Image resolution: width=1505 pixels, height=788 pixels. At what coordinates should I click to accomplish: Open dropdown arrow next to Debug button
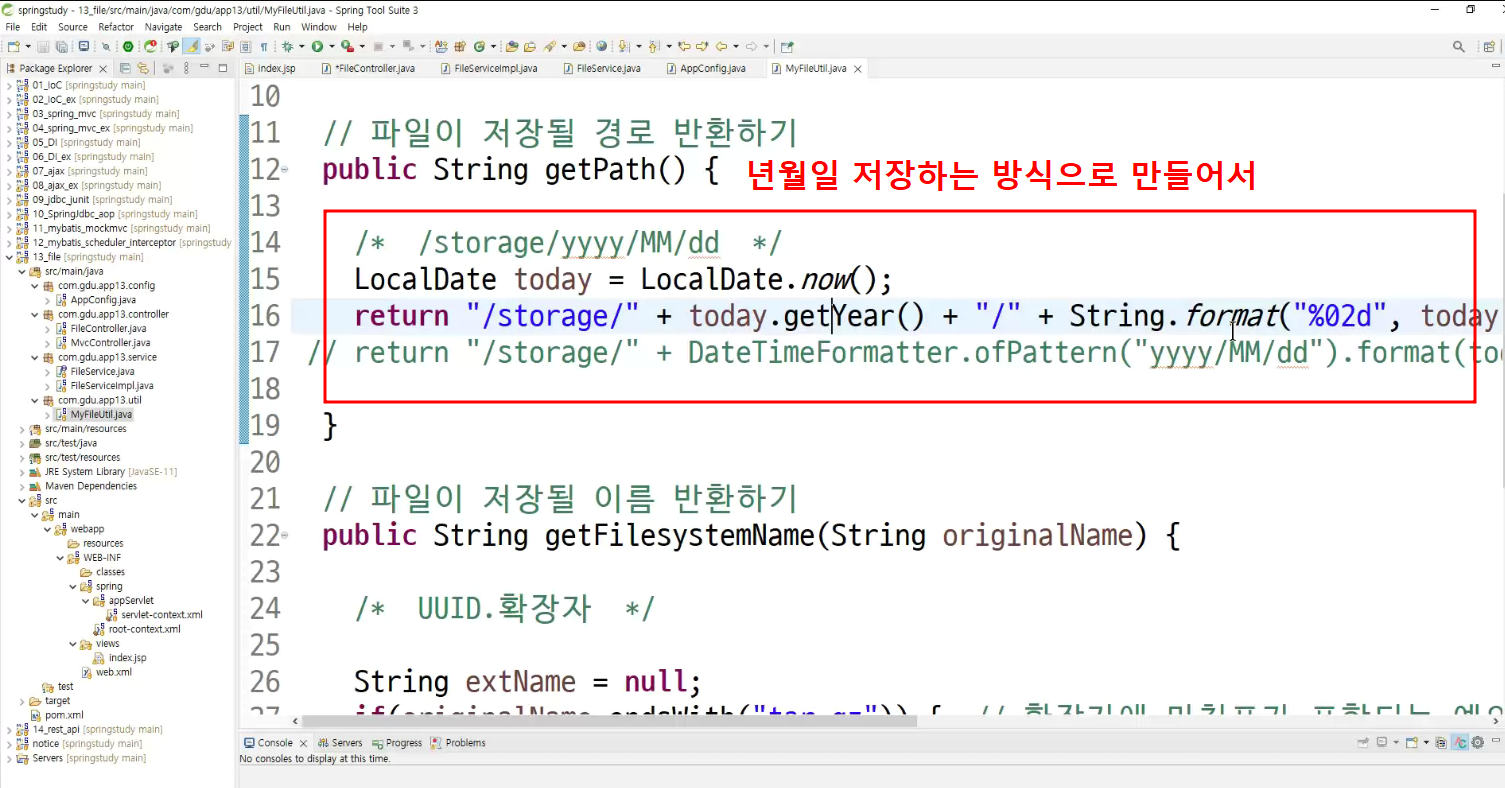click(301, 46)
